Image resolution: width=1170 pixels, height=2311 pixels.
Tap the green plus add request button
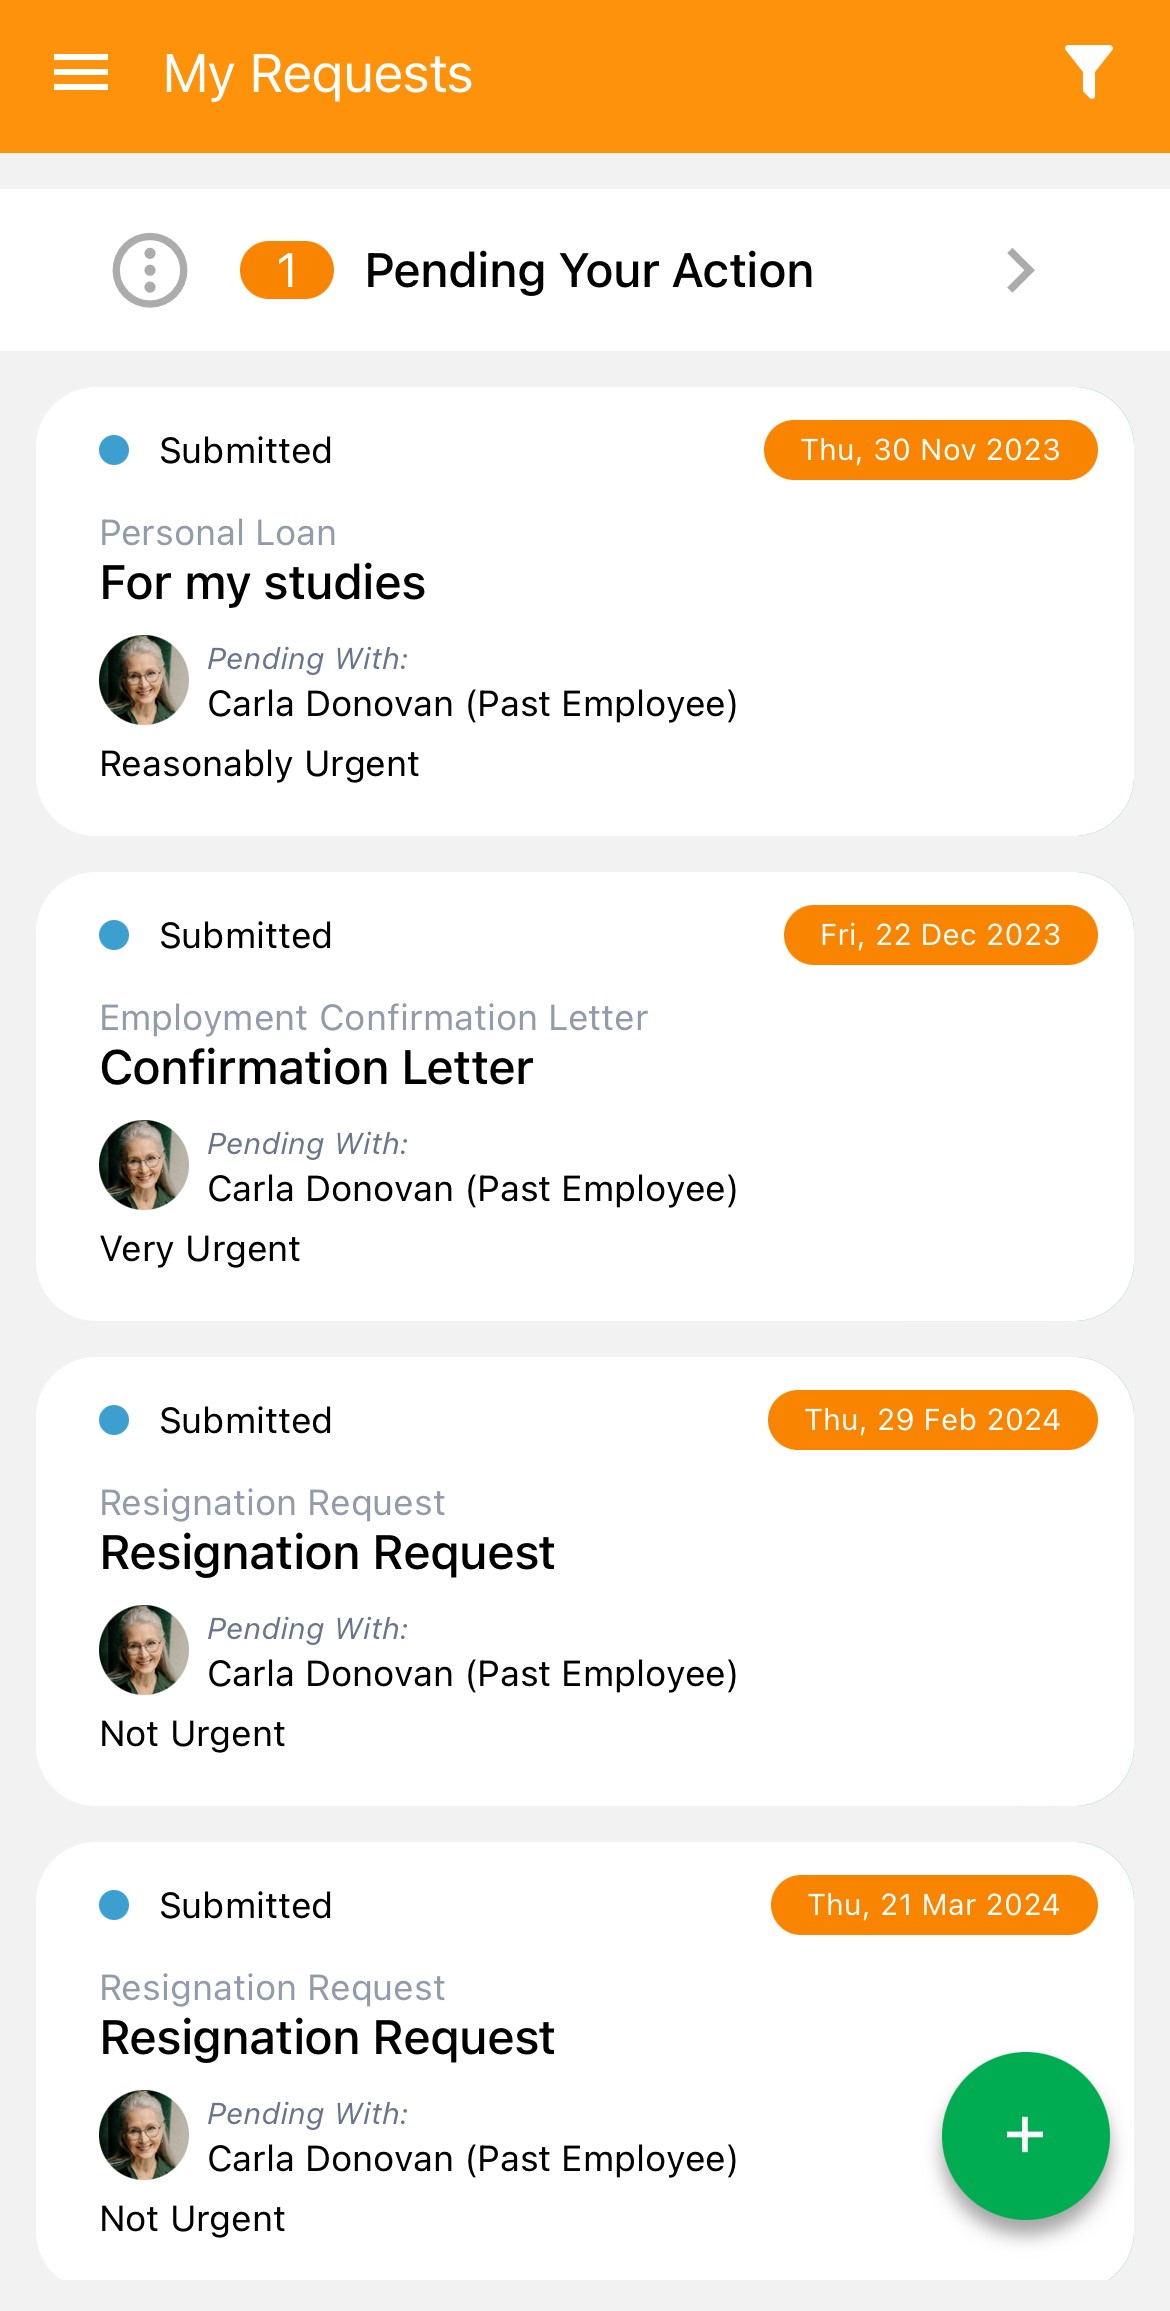[1025, 2135]
